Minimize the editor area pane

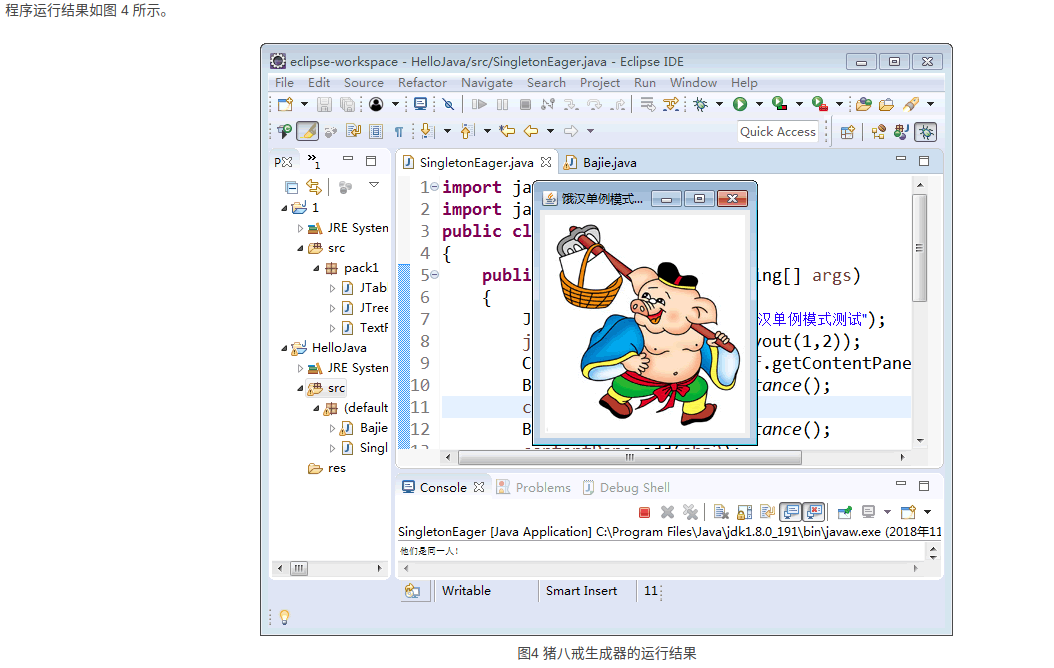pos(901,159)
